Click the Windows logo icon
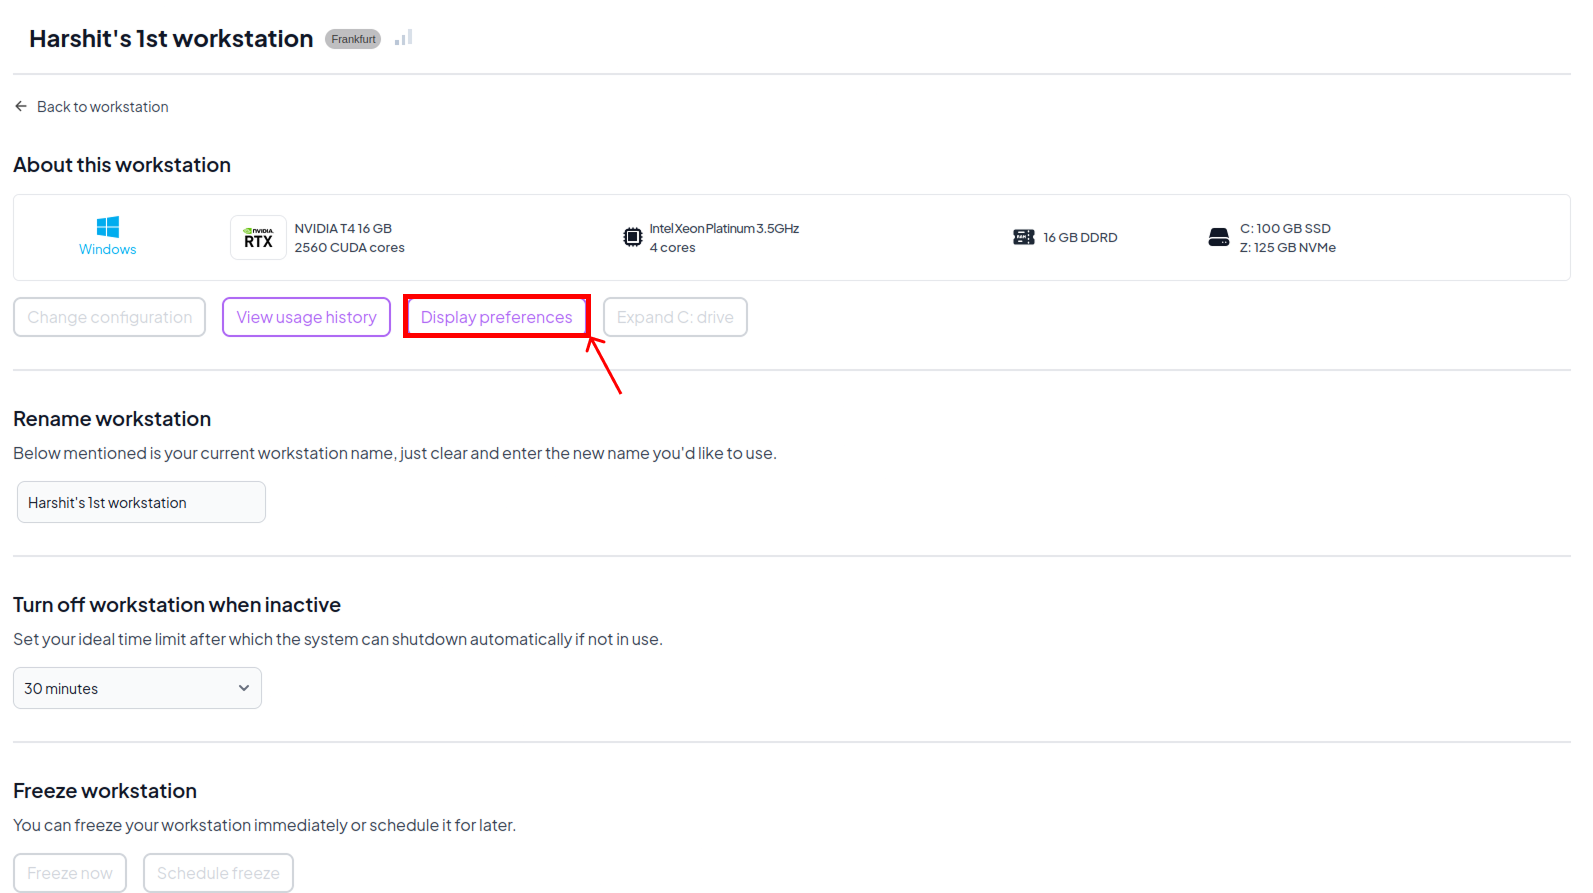Viewport: 1593px width, 893px height. click(108, 227)
